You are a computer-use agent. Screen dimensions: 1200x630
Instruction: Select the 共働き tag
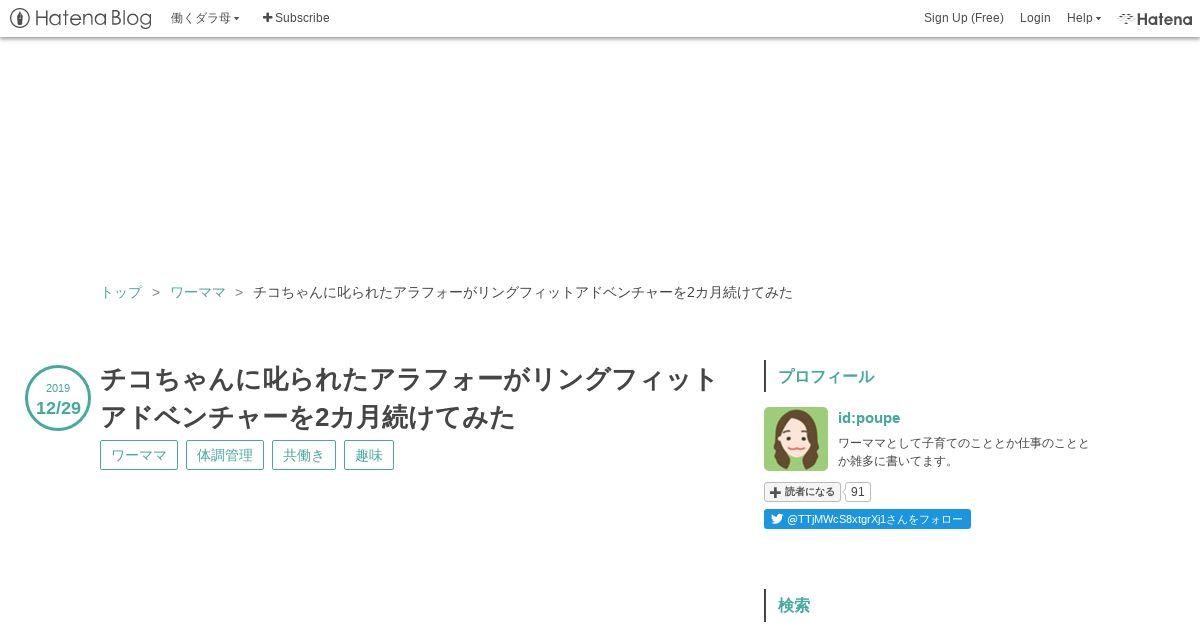(x=304, y=455)
